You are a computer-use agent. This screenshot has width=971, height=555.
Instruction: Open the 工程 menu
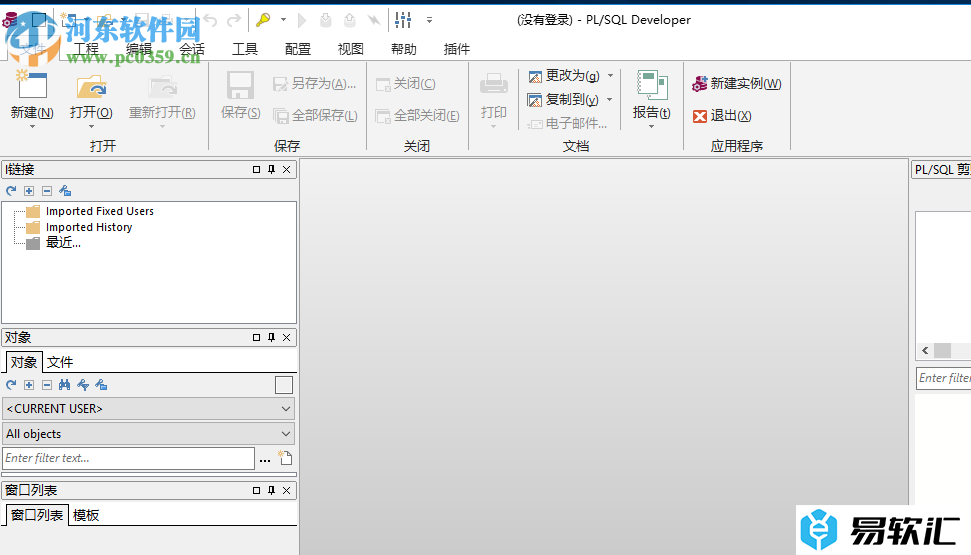86,49
